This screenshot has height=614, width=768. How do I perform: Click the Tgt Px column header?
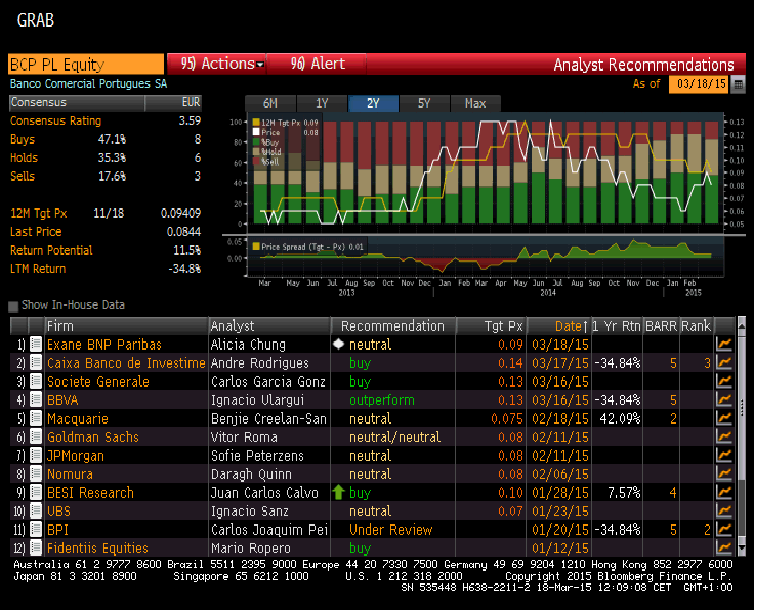(x=491, y=326)
